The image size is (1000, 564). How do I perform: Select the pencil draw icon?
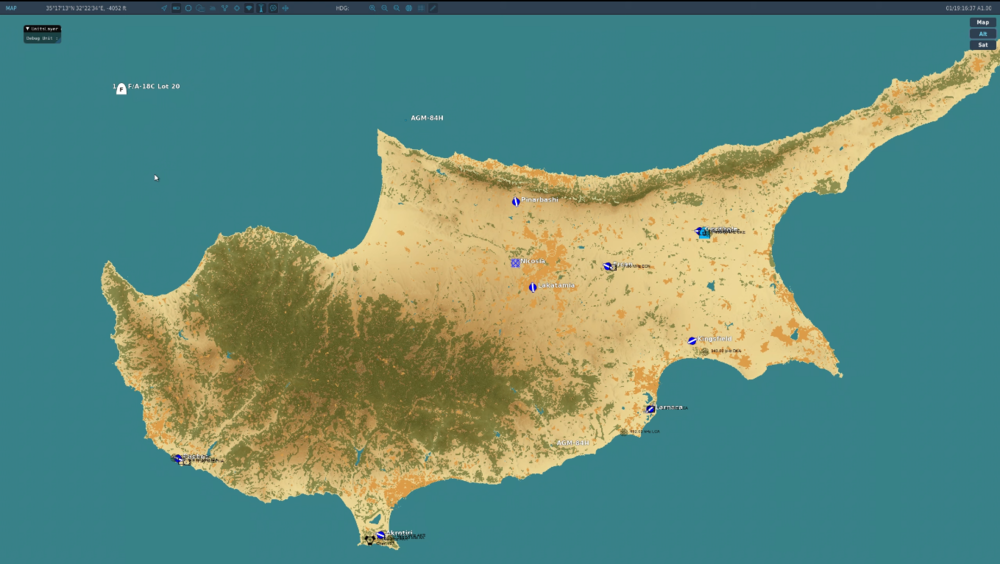tap(433, 8)
